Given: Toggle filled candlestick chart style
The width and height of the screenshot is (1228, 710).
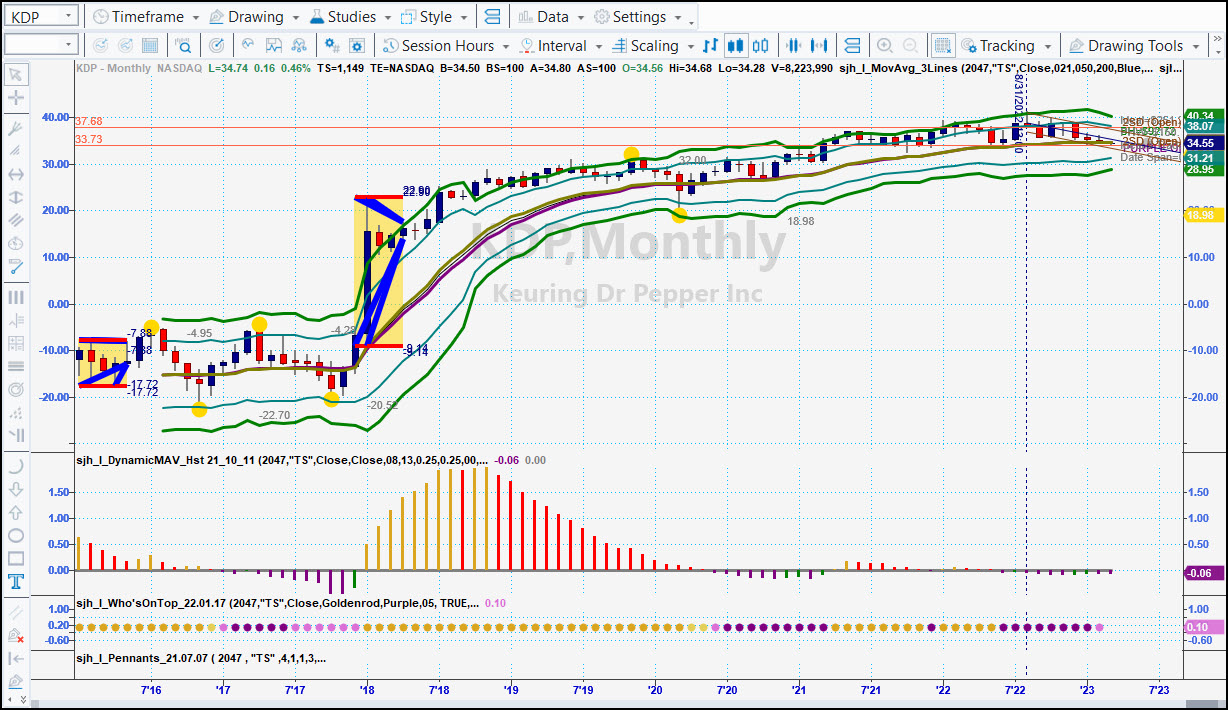Looking at the screenshot, I should pos(736,45).
